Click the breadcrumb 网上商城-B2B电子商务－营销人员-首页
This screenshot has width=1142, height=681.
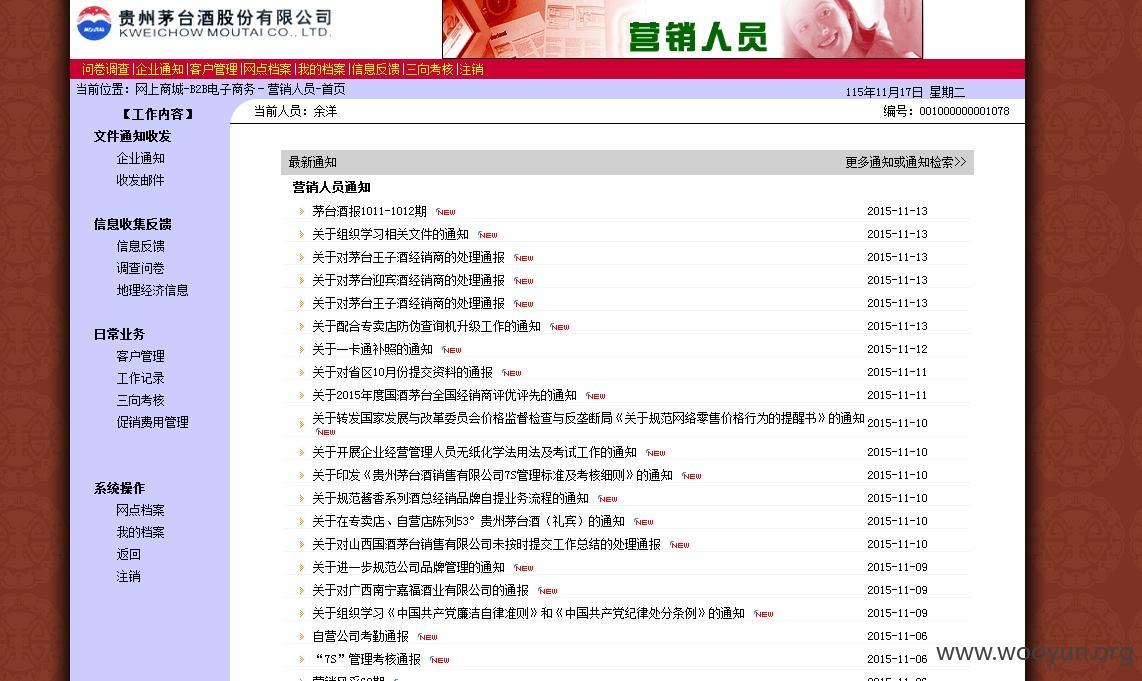(x=240, y=90)
